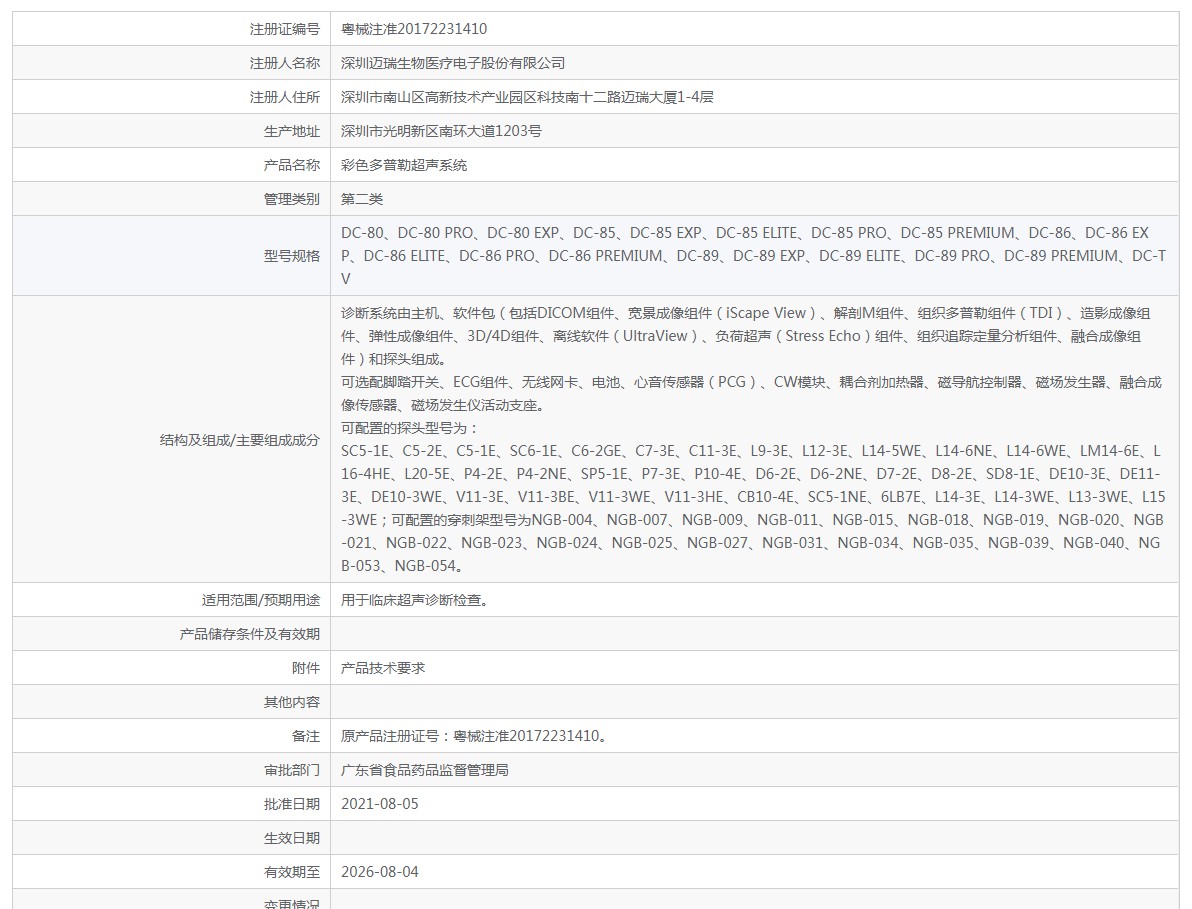This screenshot has width=1192, height=909.
Task: Click the 管理类别 label
Action: 291,199
